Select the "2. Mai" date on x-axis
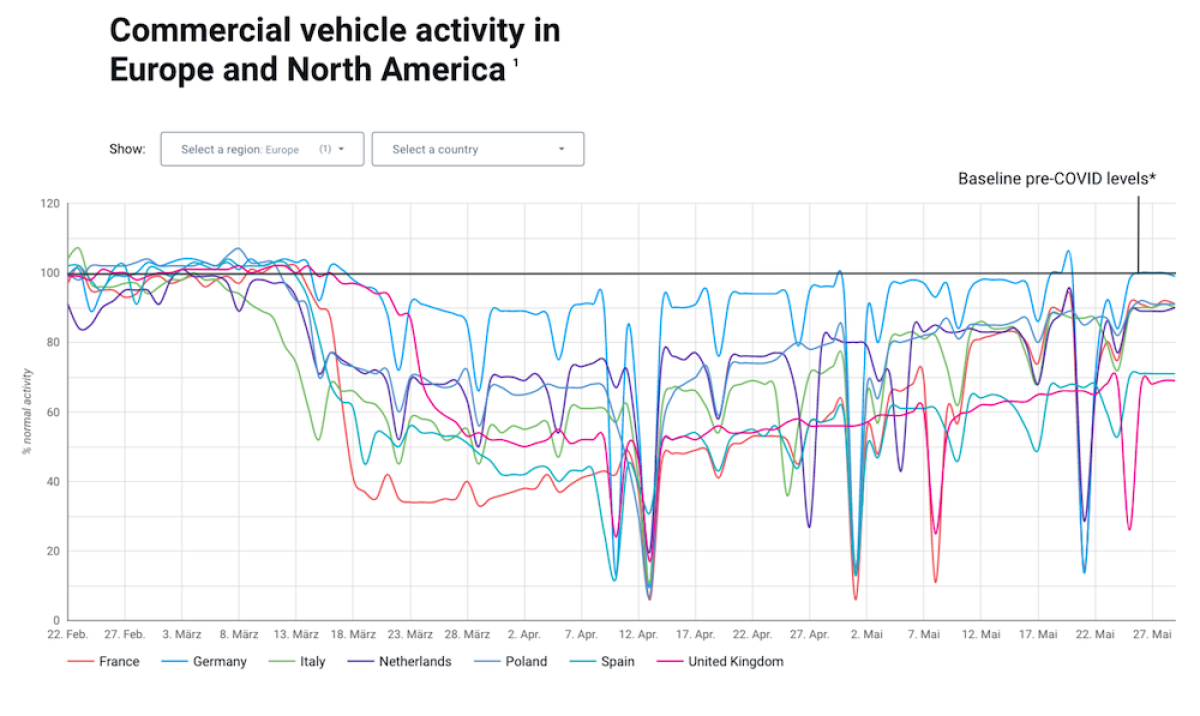This screenshot has height=716, width=1200. click(x=866, y=634)
